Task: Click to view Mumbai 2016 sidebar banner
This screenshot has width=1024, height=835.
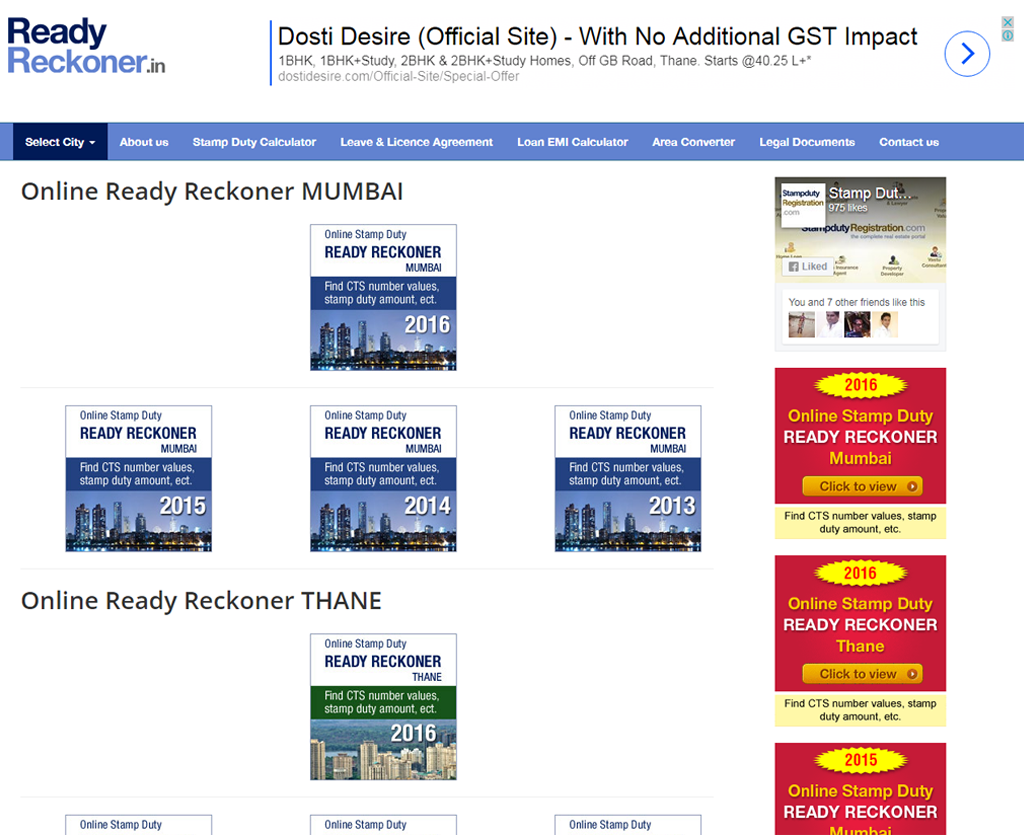Action: point(861,487)
